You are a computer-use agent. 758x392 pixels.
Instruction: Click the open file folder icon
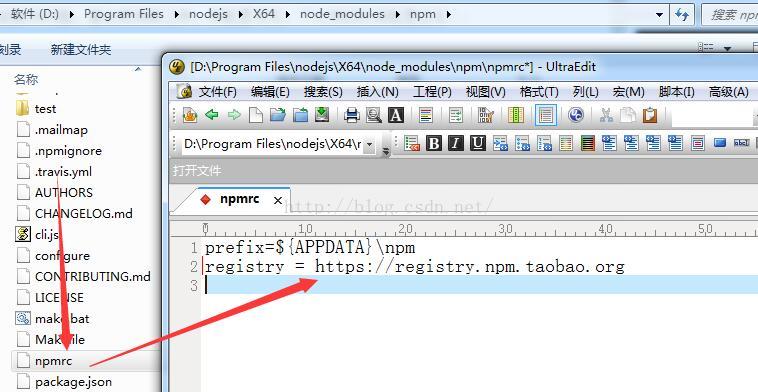277,115
